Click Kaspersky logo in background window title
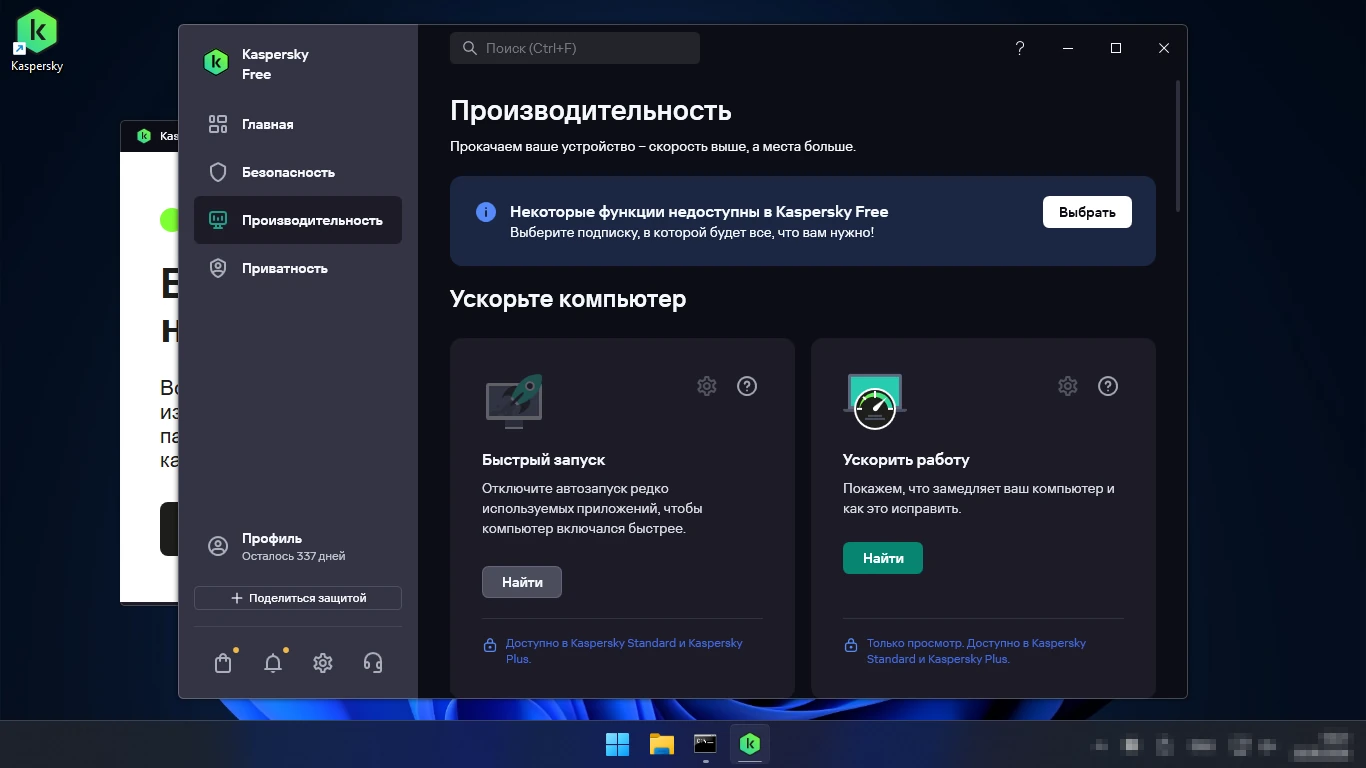Image resolution: width=1366 pixels, height=768 pixels. [143, 136]
